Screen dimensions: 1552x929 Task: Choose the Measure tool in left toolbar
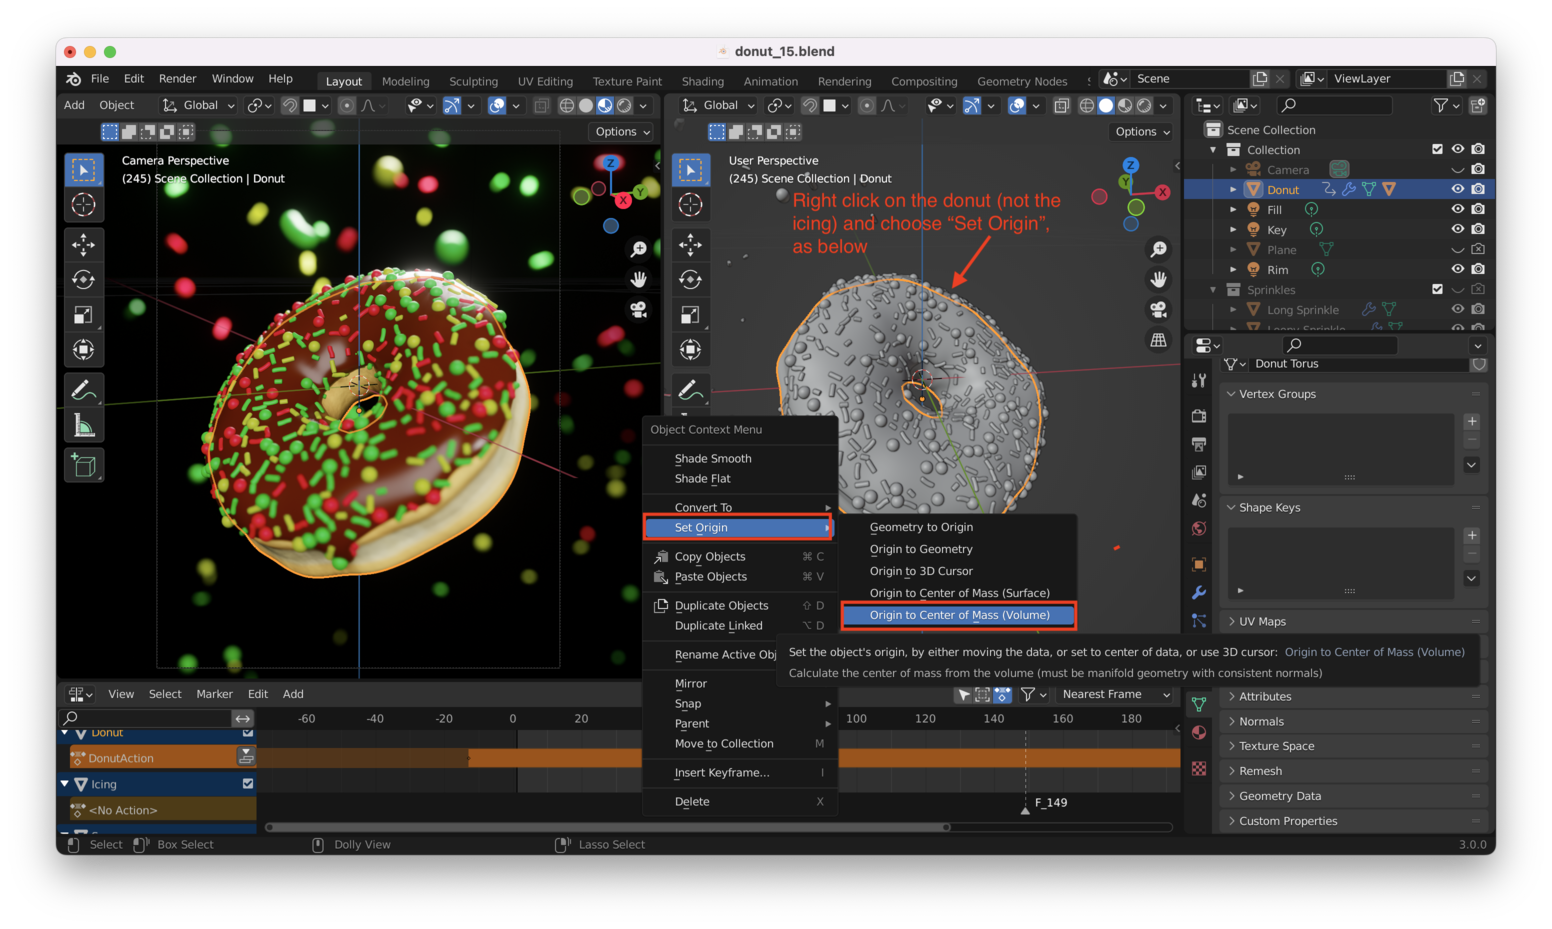[84, 427]
